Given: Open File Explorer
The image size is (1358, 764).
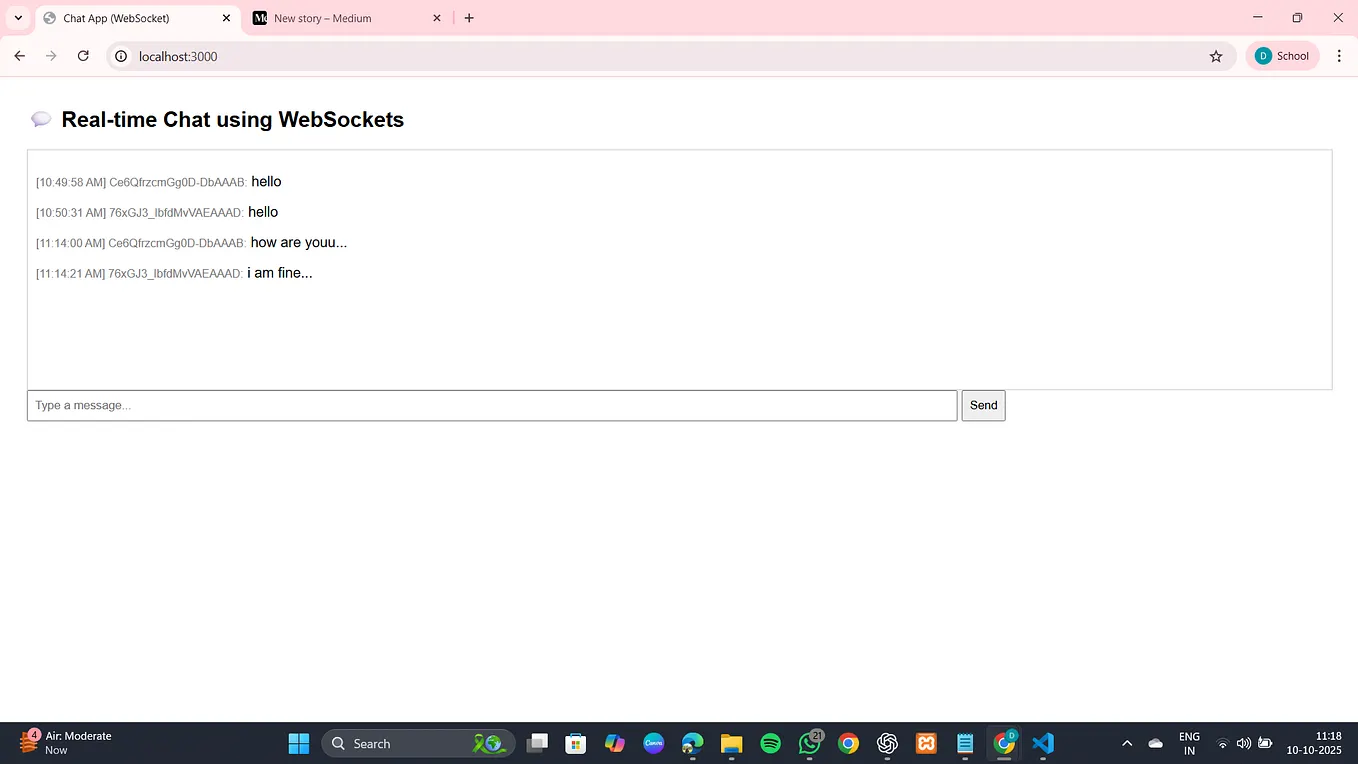Looking at the screenshot, I should (x=731, y=743).
